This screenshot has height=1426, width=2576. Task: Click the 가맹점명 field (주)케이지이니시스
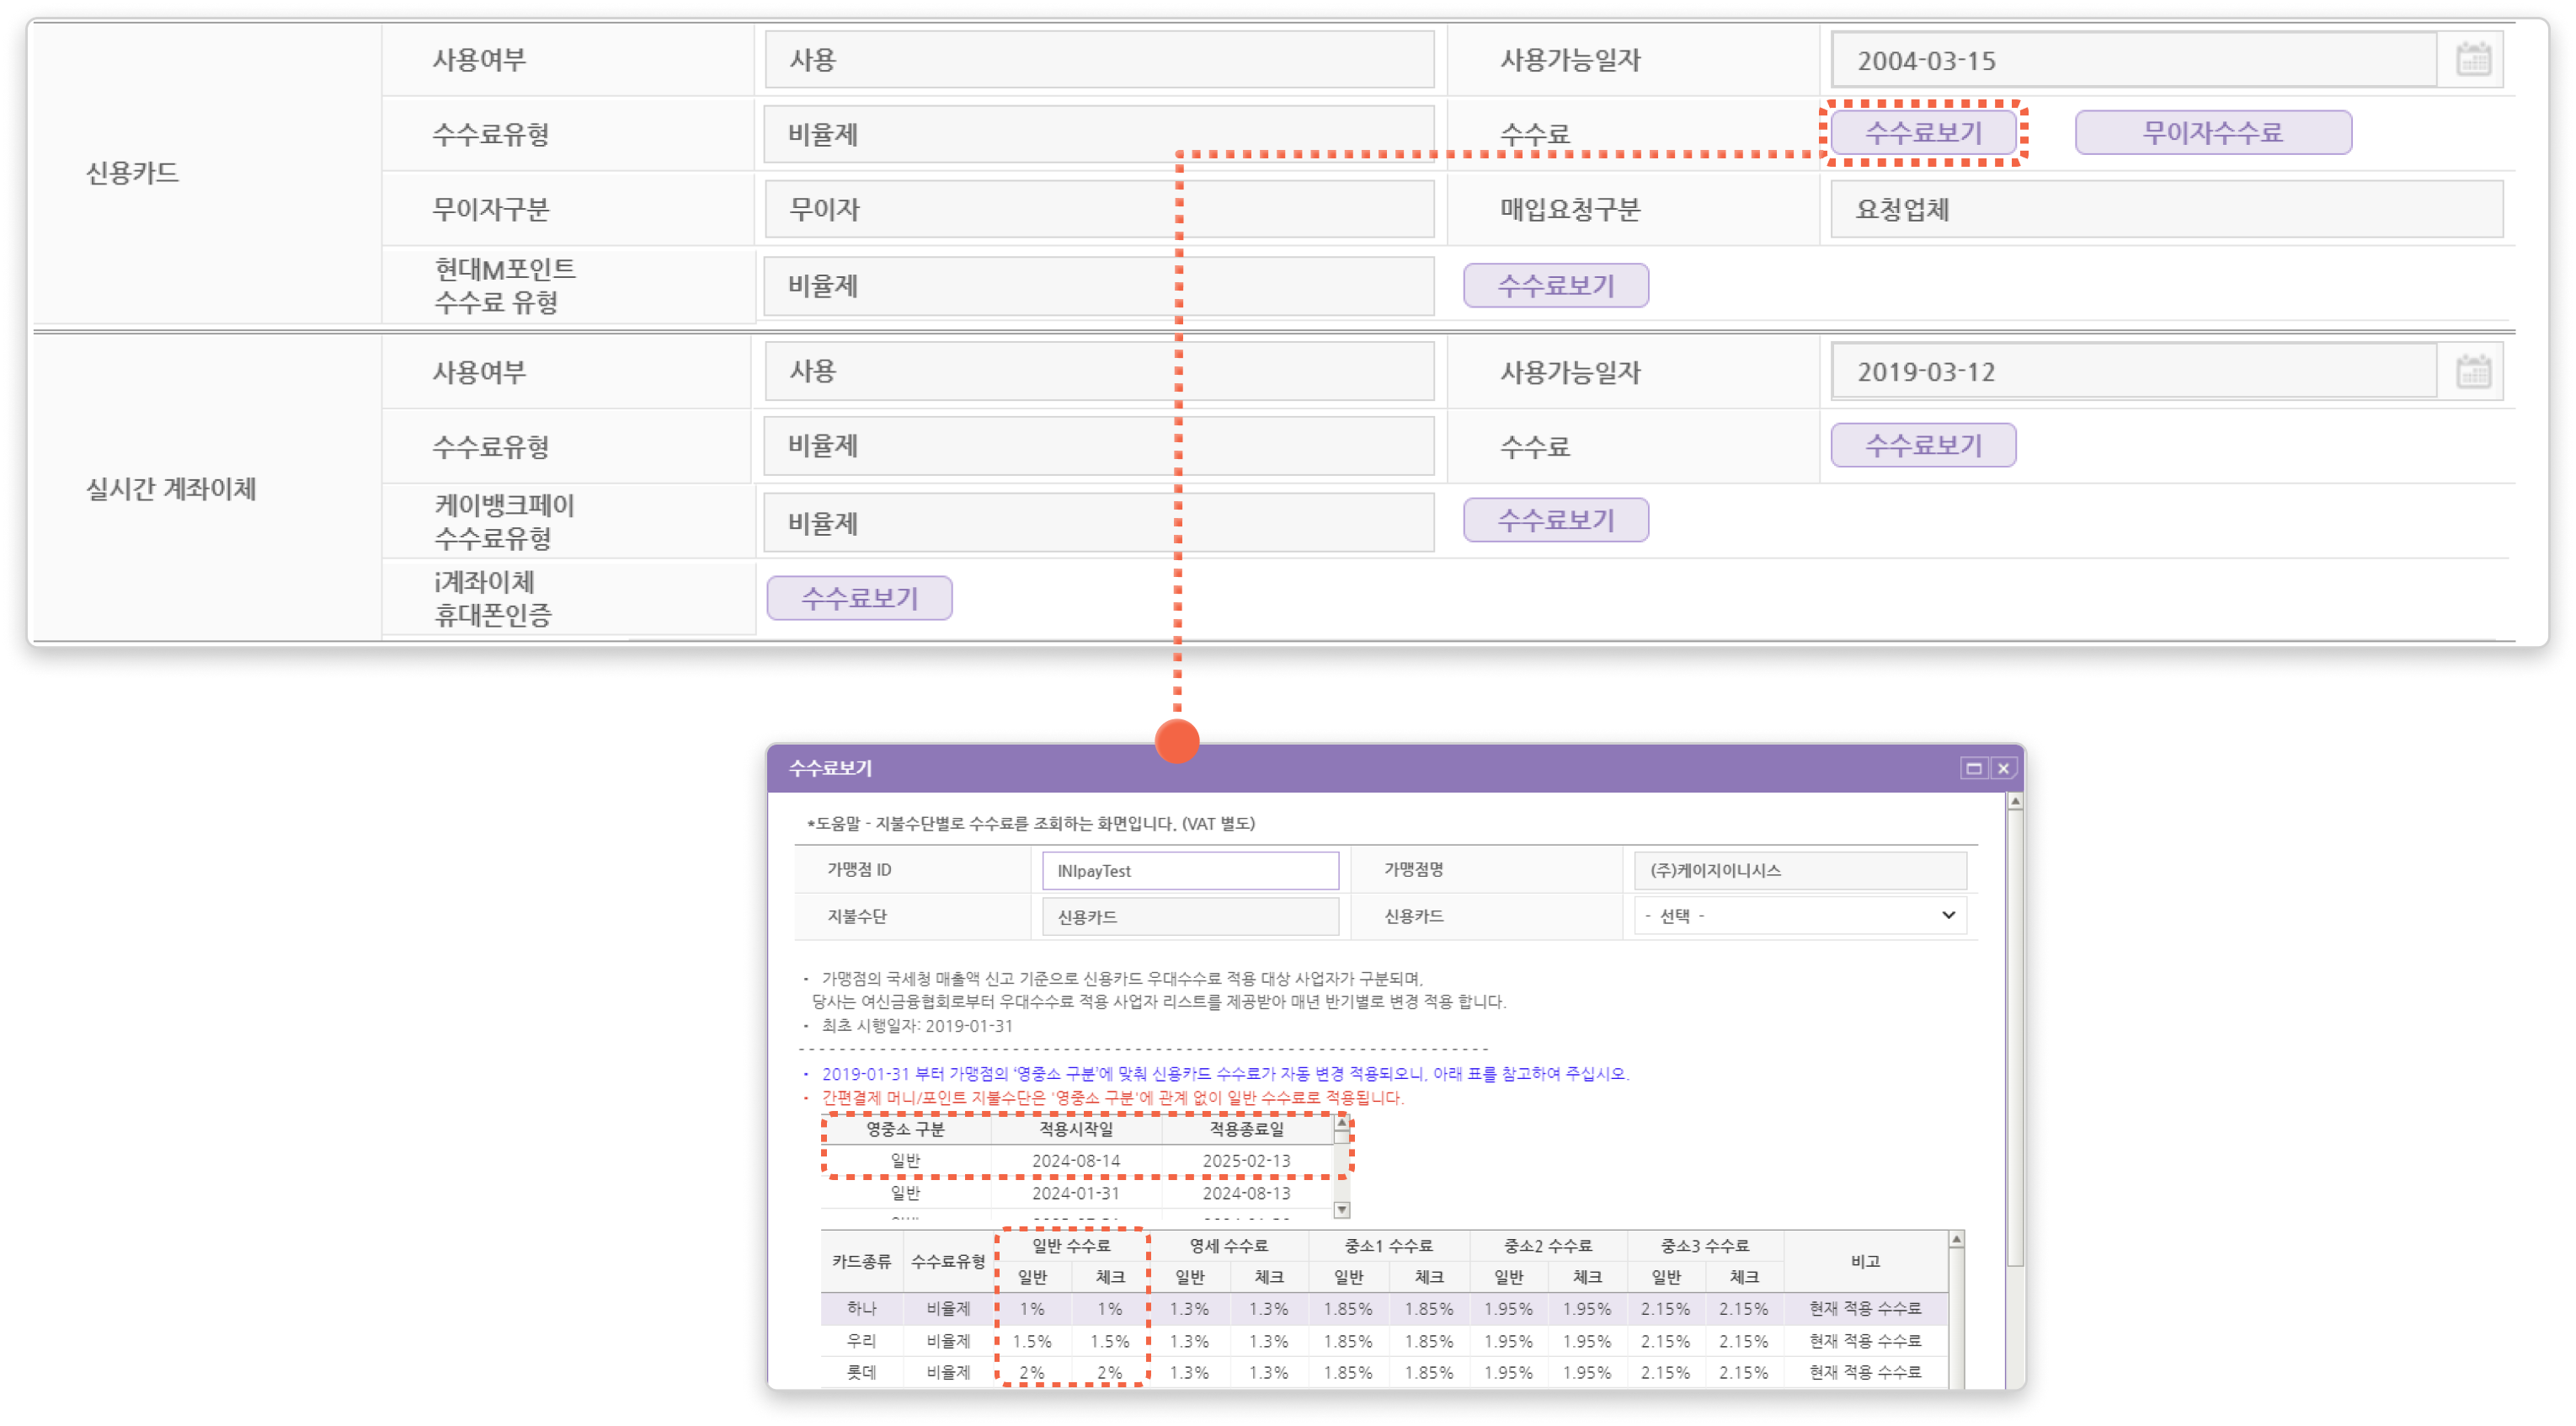click(x=1799, y=870)
